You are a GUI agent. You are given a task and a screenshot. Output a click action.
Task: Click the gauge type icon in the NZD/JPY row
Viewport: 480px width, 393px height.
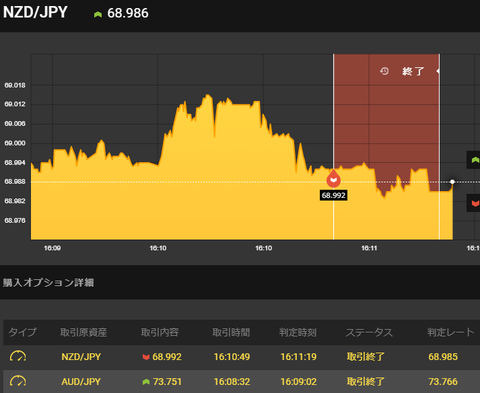(18, 356)
